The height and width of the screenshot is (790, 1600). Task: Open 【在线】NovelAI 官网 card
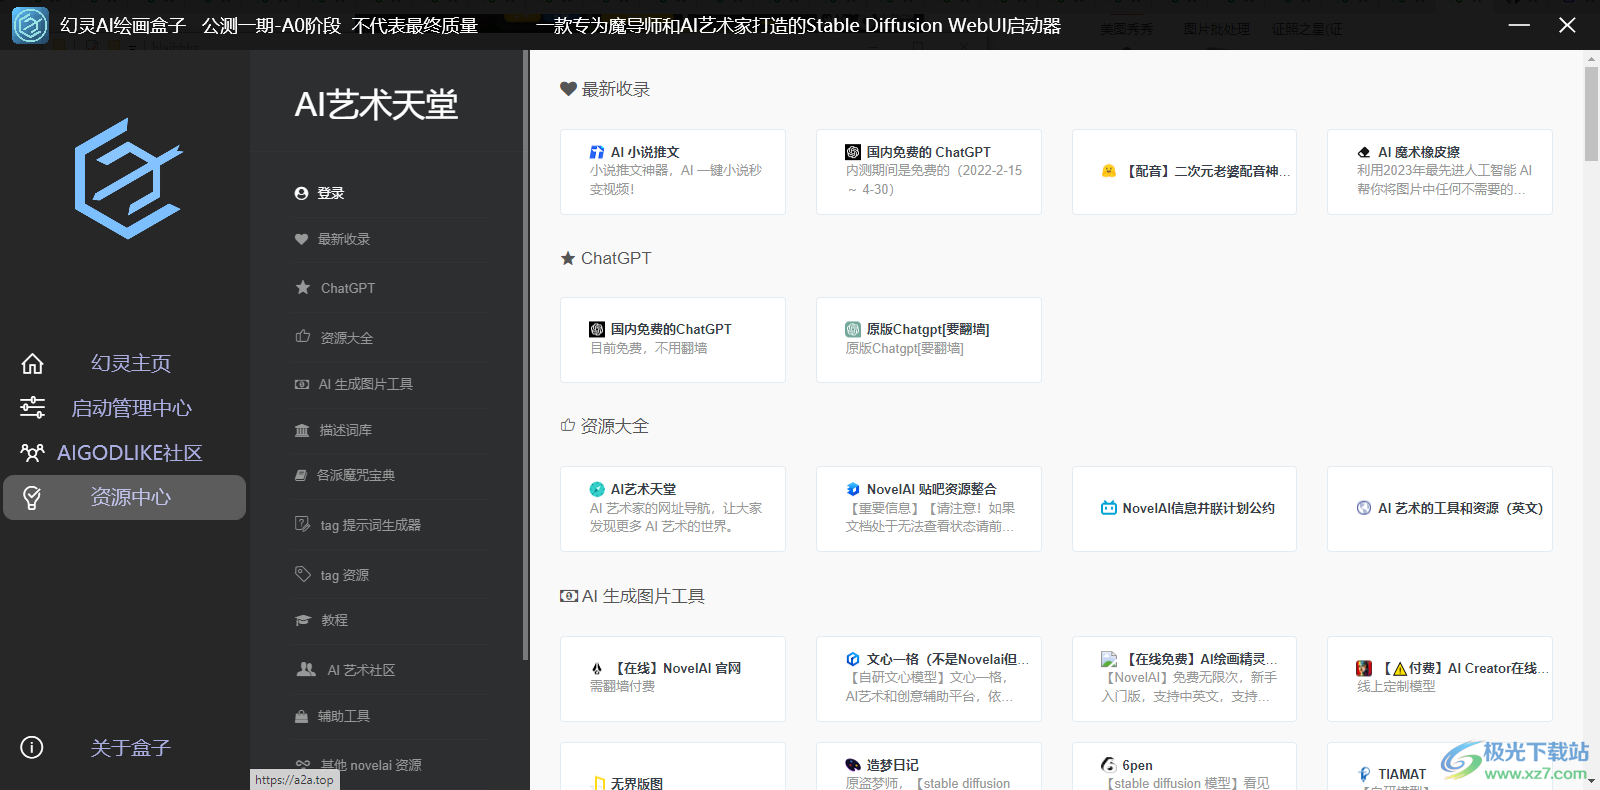673,678
